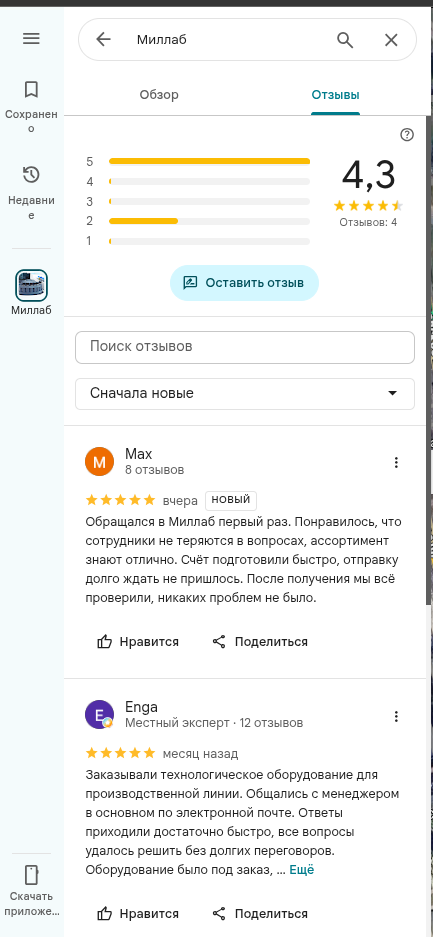This screenshot has width=433, height=937.
Task: Click the 4,3 overall rating number
Action: (x=368, y=175)
